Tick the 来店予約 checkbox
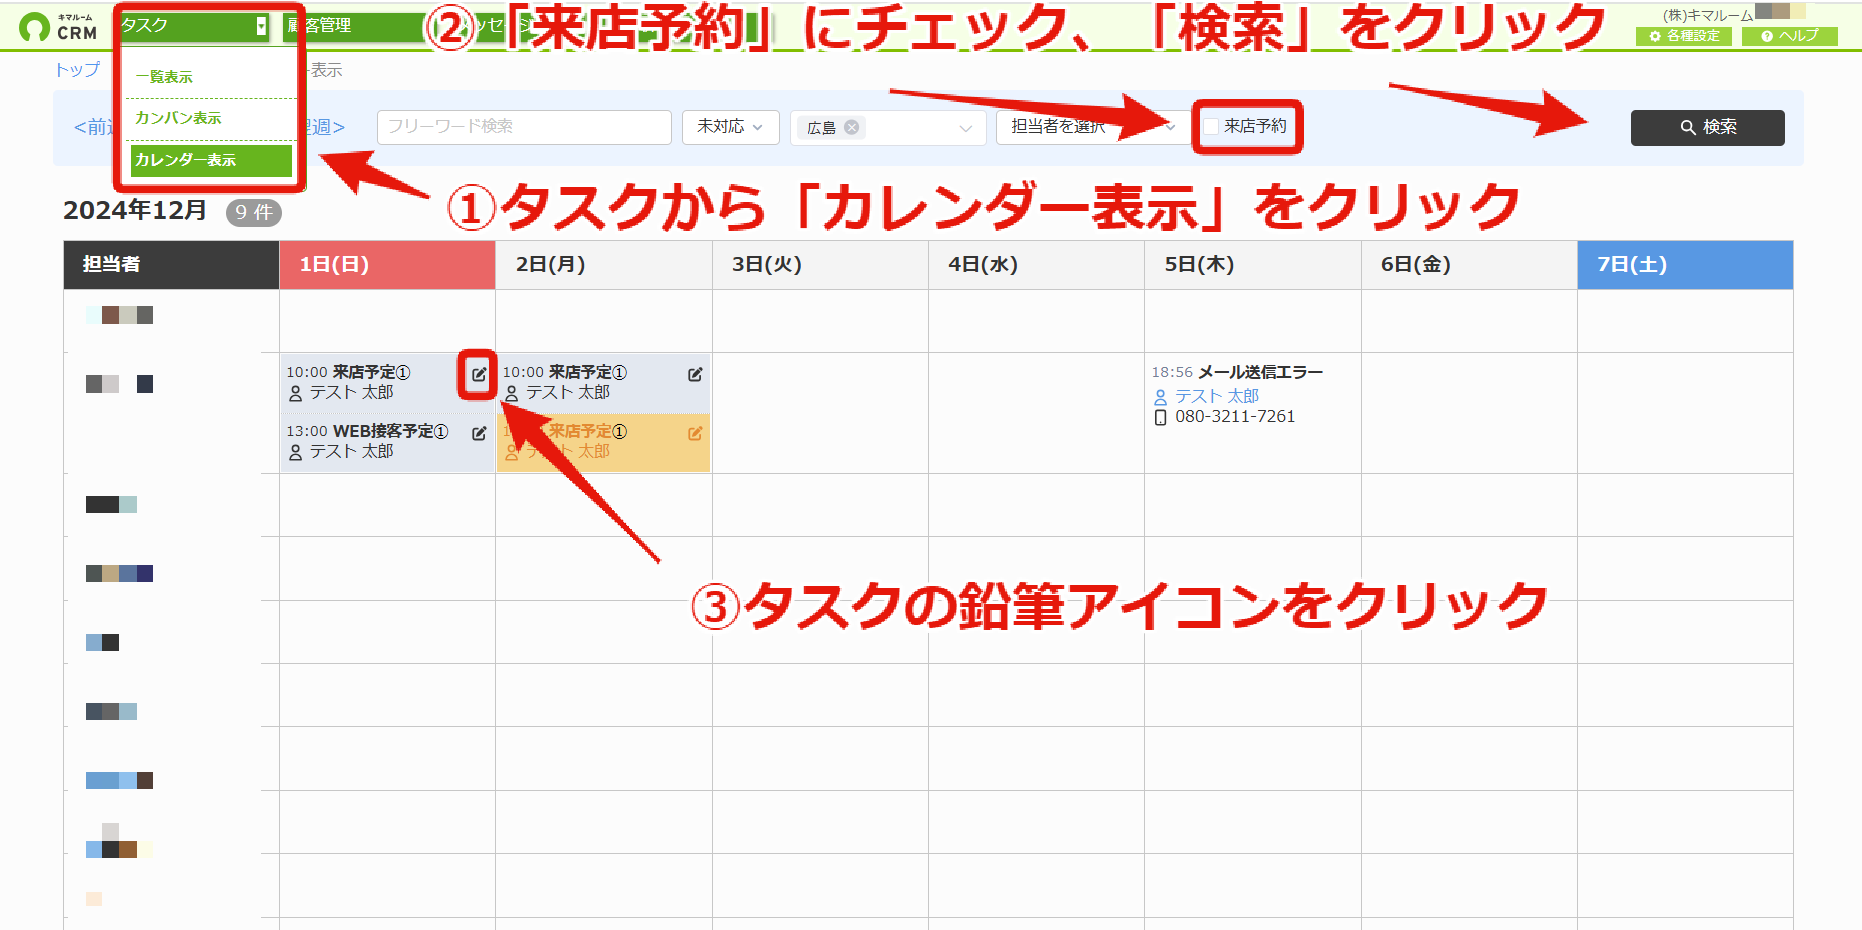The height and width of the screenshot is (930, 1862). coord(1211,126)
